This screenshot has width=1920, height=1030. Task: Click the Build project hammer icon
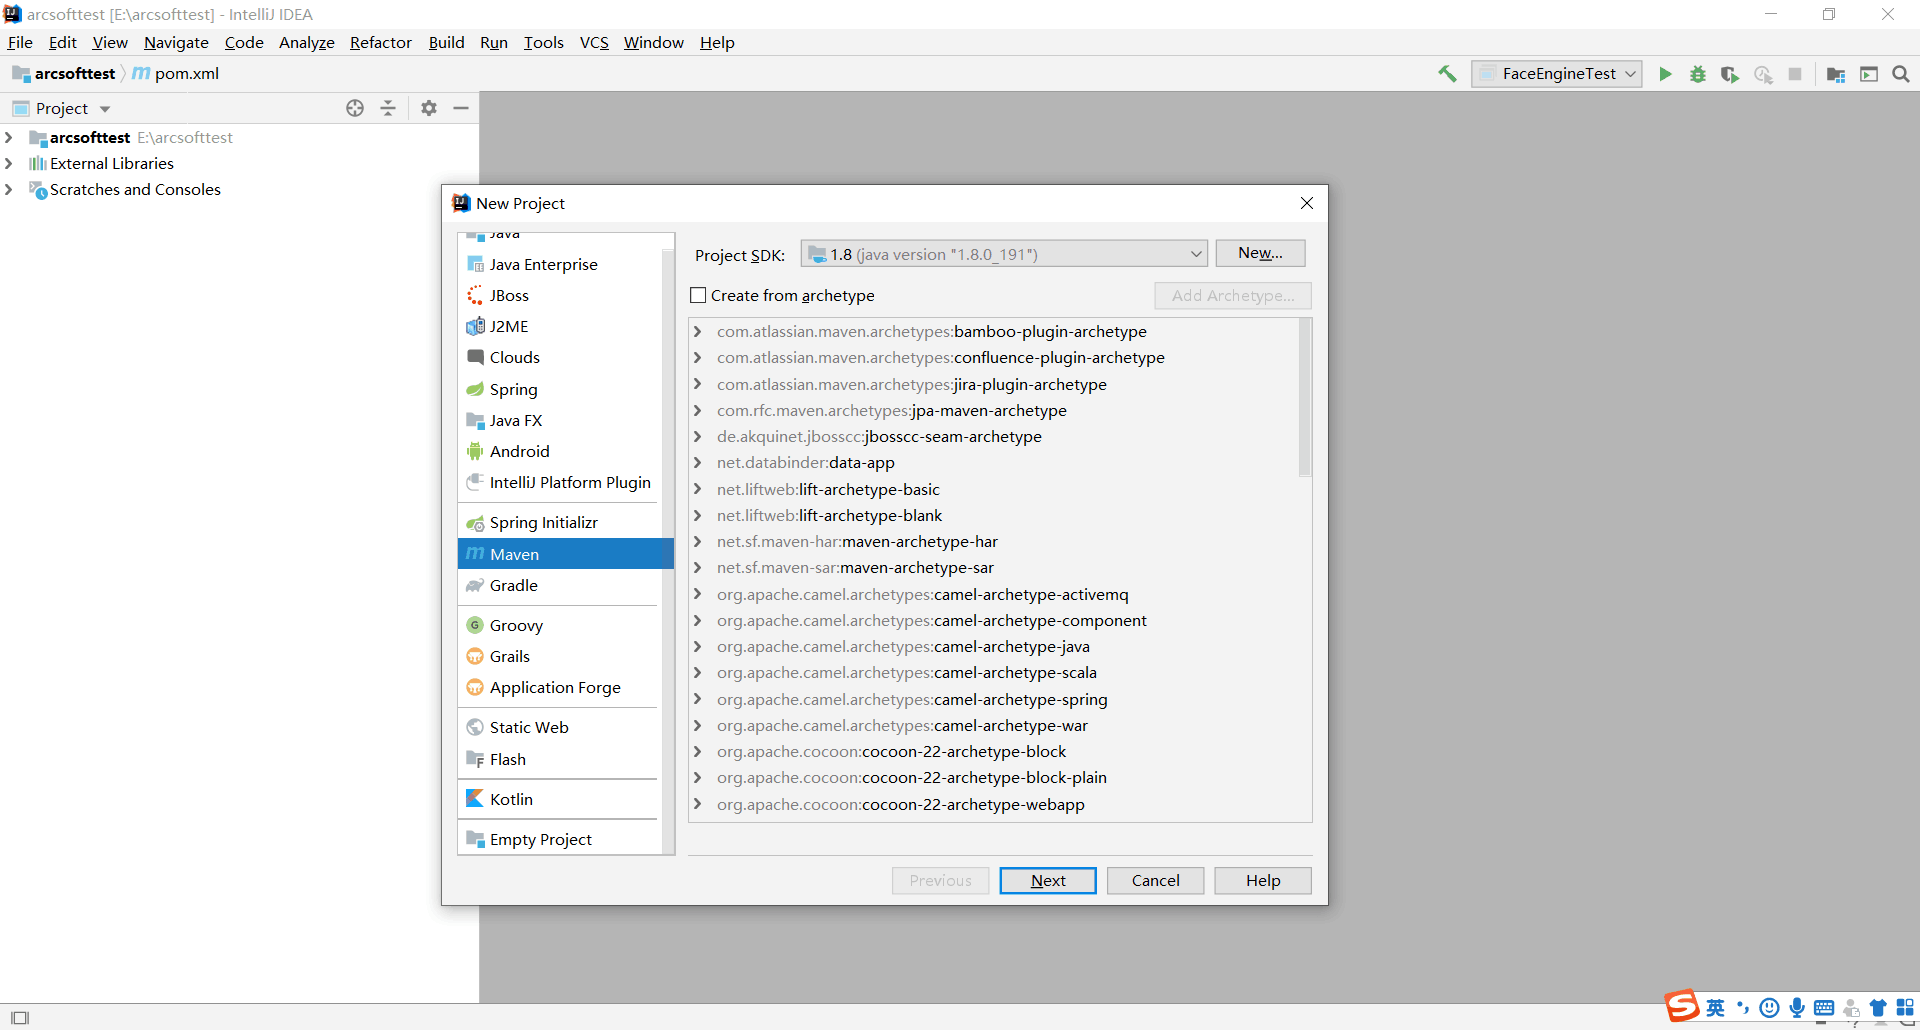point(1447,74)
